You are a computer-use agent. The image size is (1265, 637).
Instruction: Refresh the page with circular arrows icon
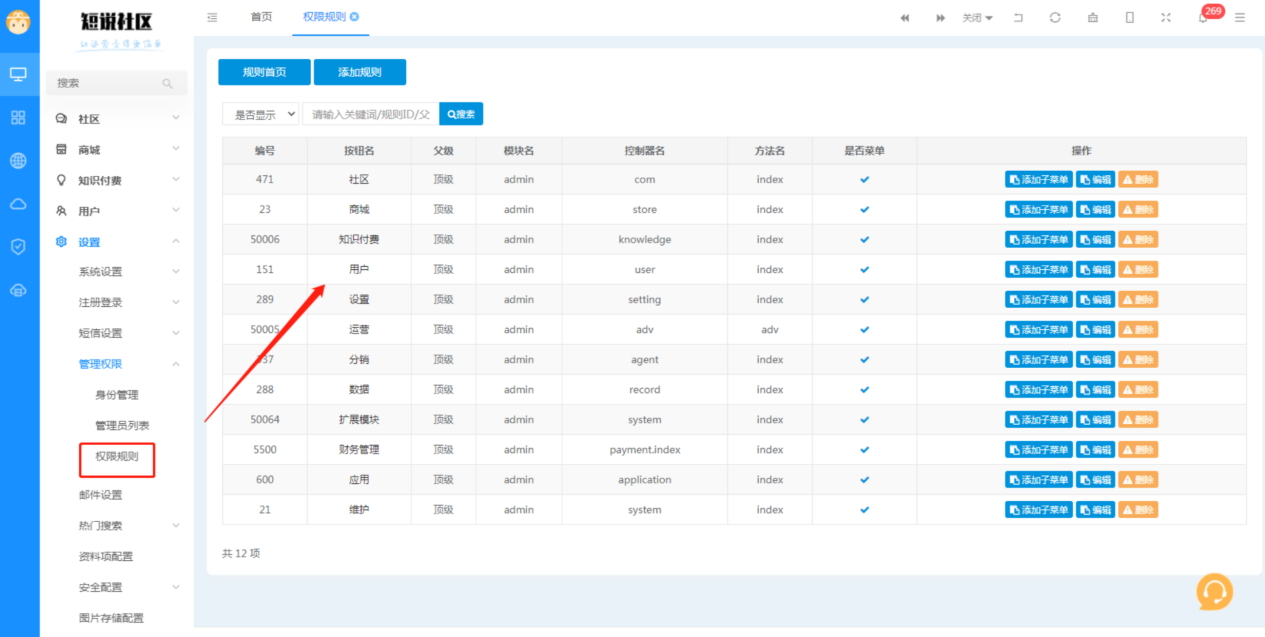1055,18
